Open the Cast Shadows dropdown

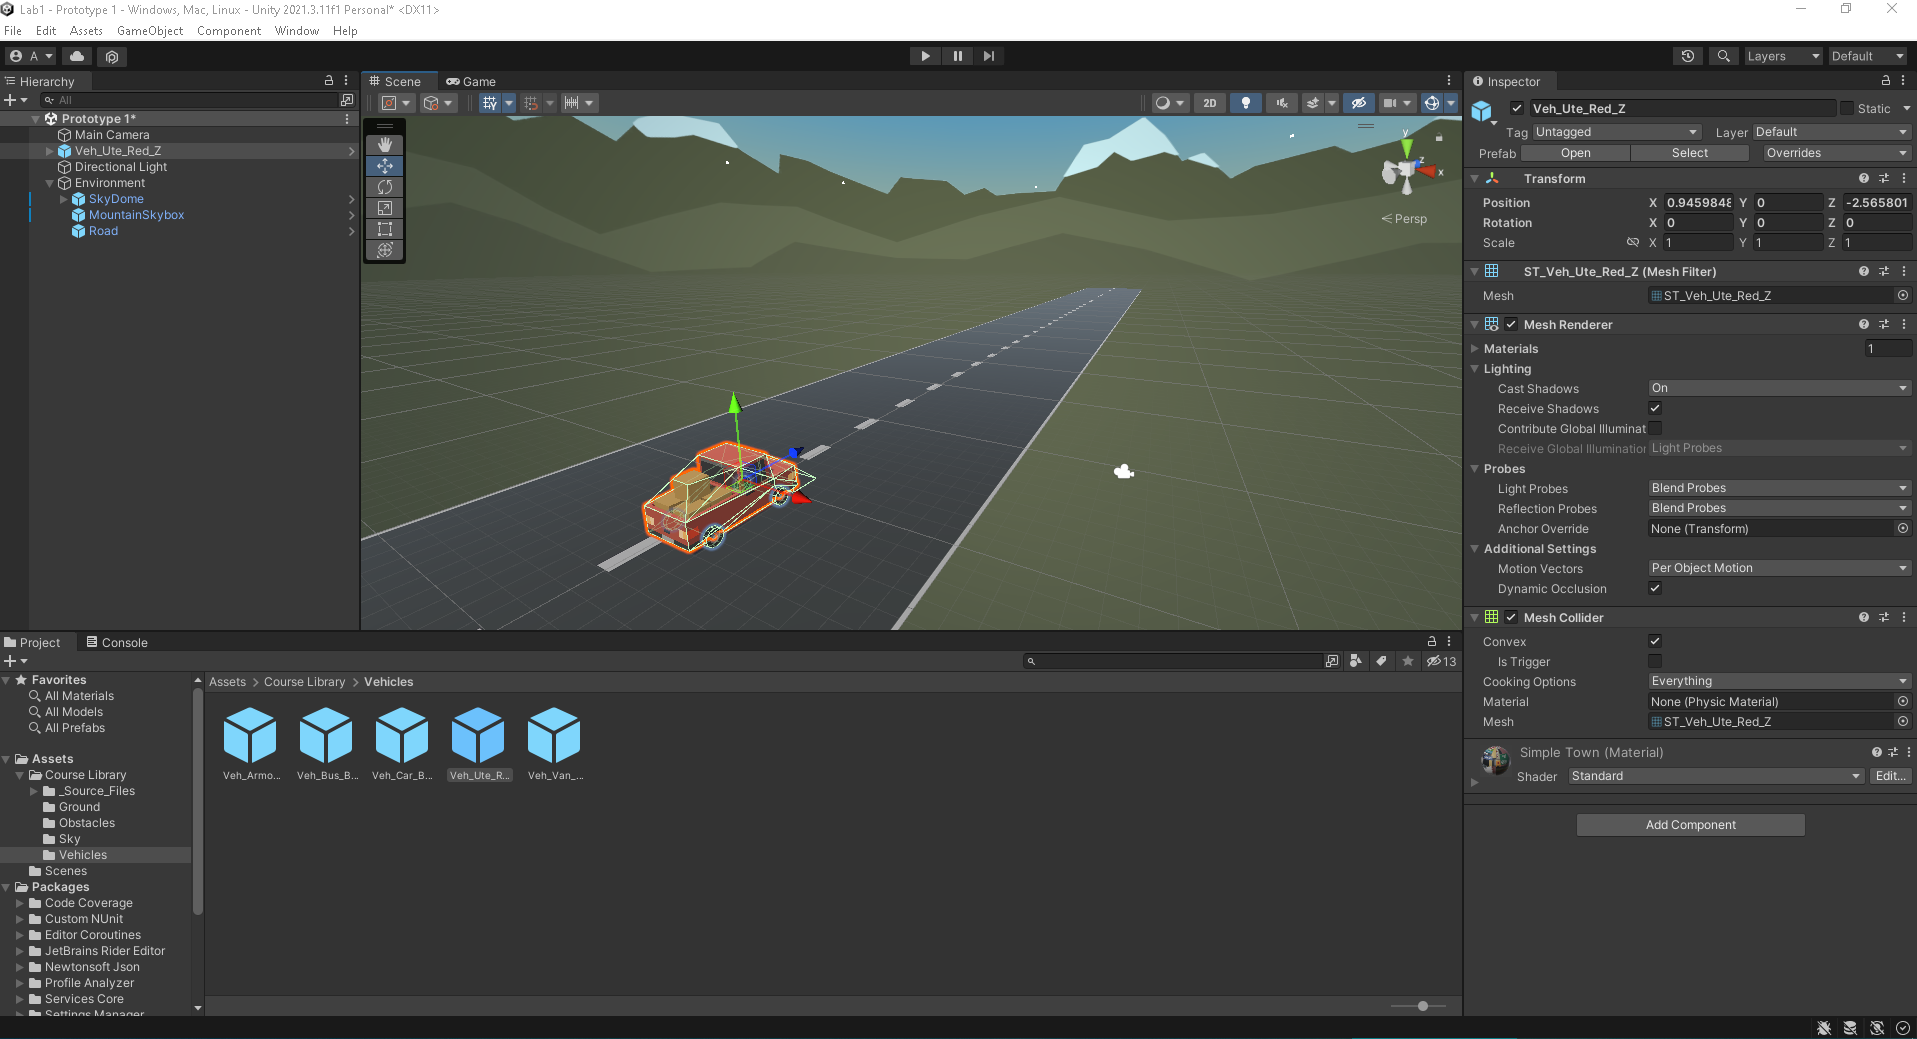1778,388
